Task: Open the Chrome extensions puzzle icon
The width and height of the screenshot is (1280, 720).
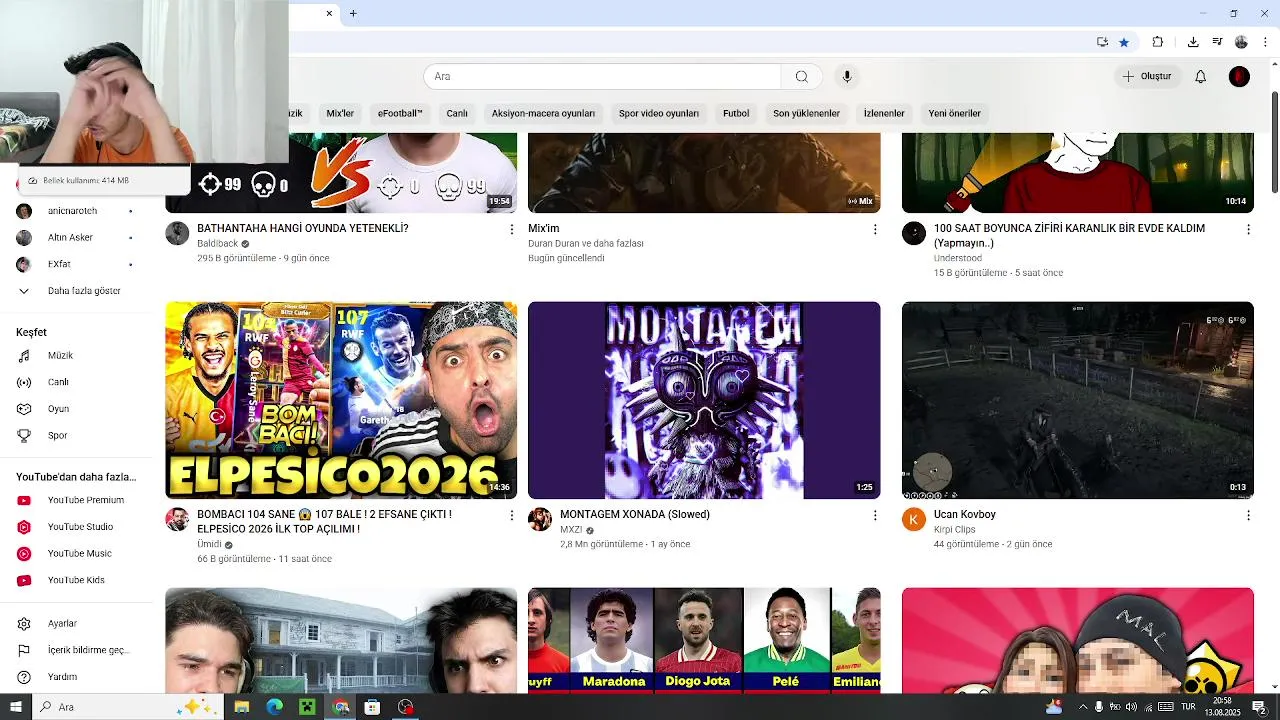Action: [1157, 42]
